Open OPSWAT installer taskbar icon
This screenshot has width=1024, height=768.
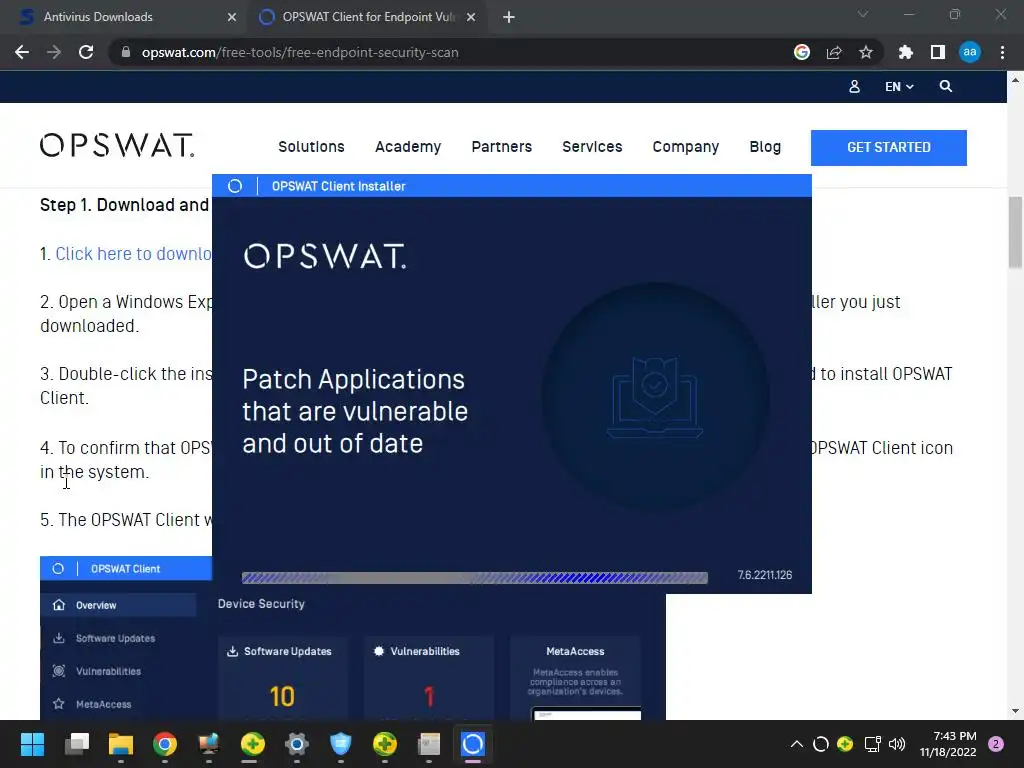click(473, 744)
